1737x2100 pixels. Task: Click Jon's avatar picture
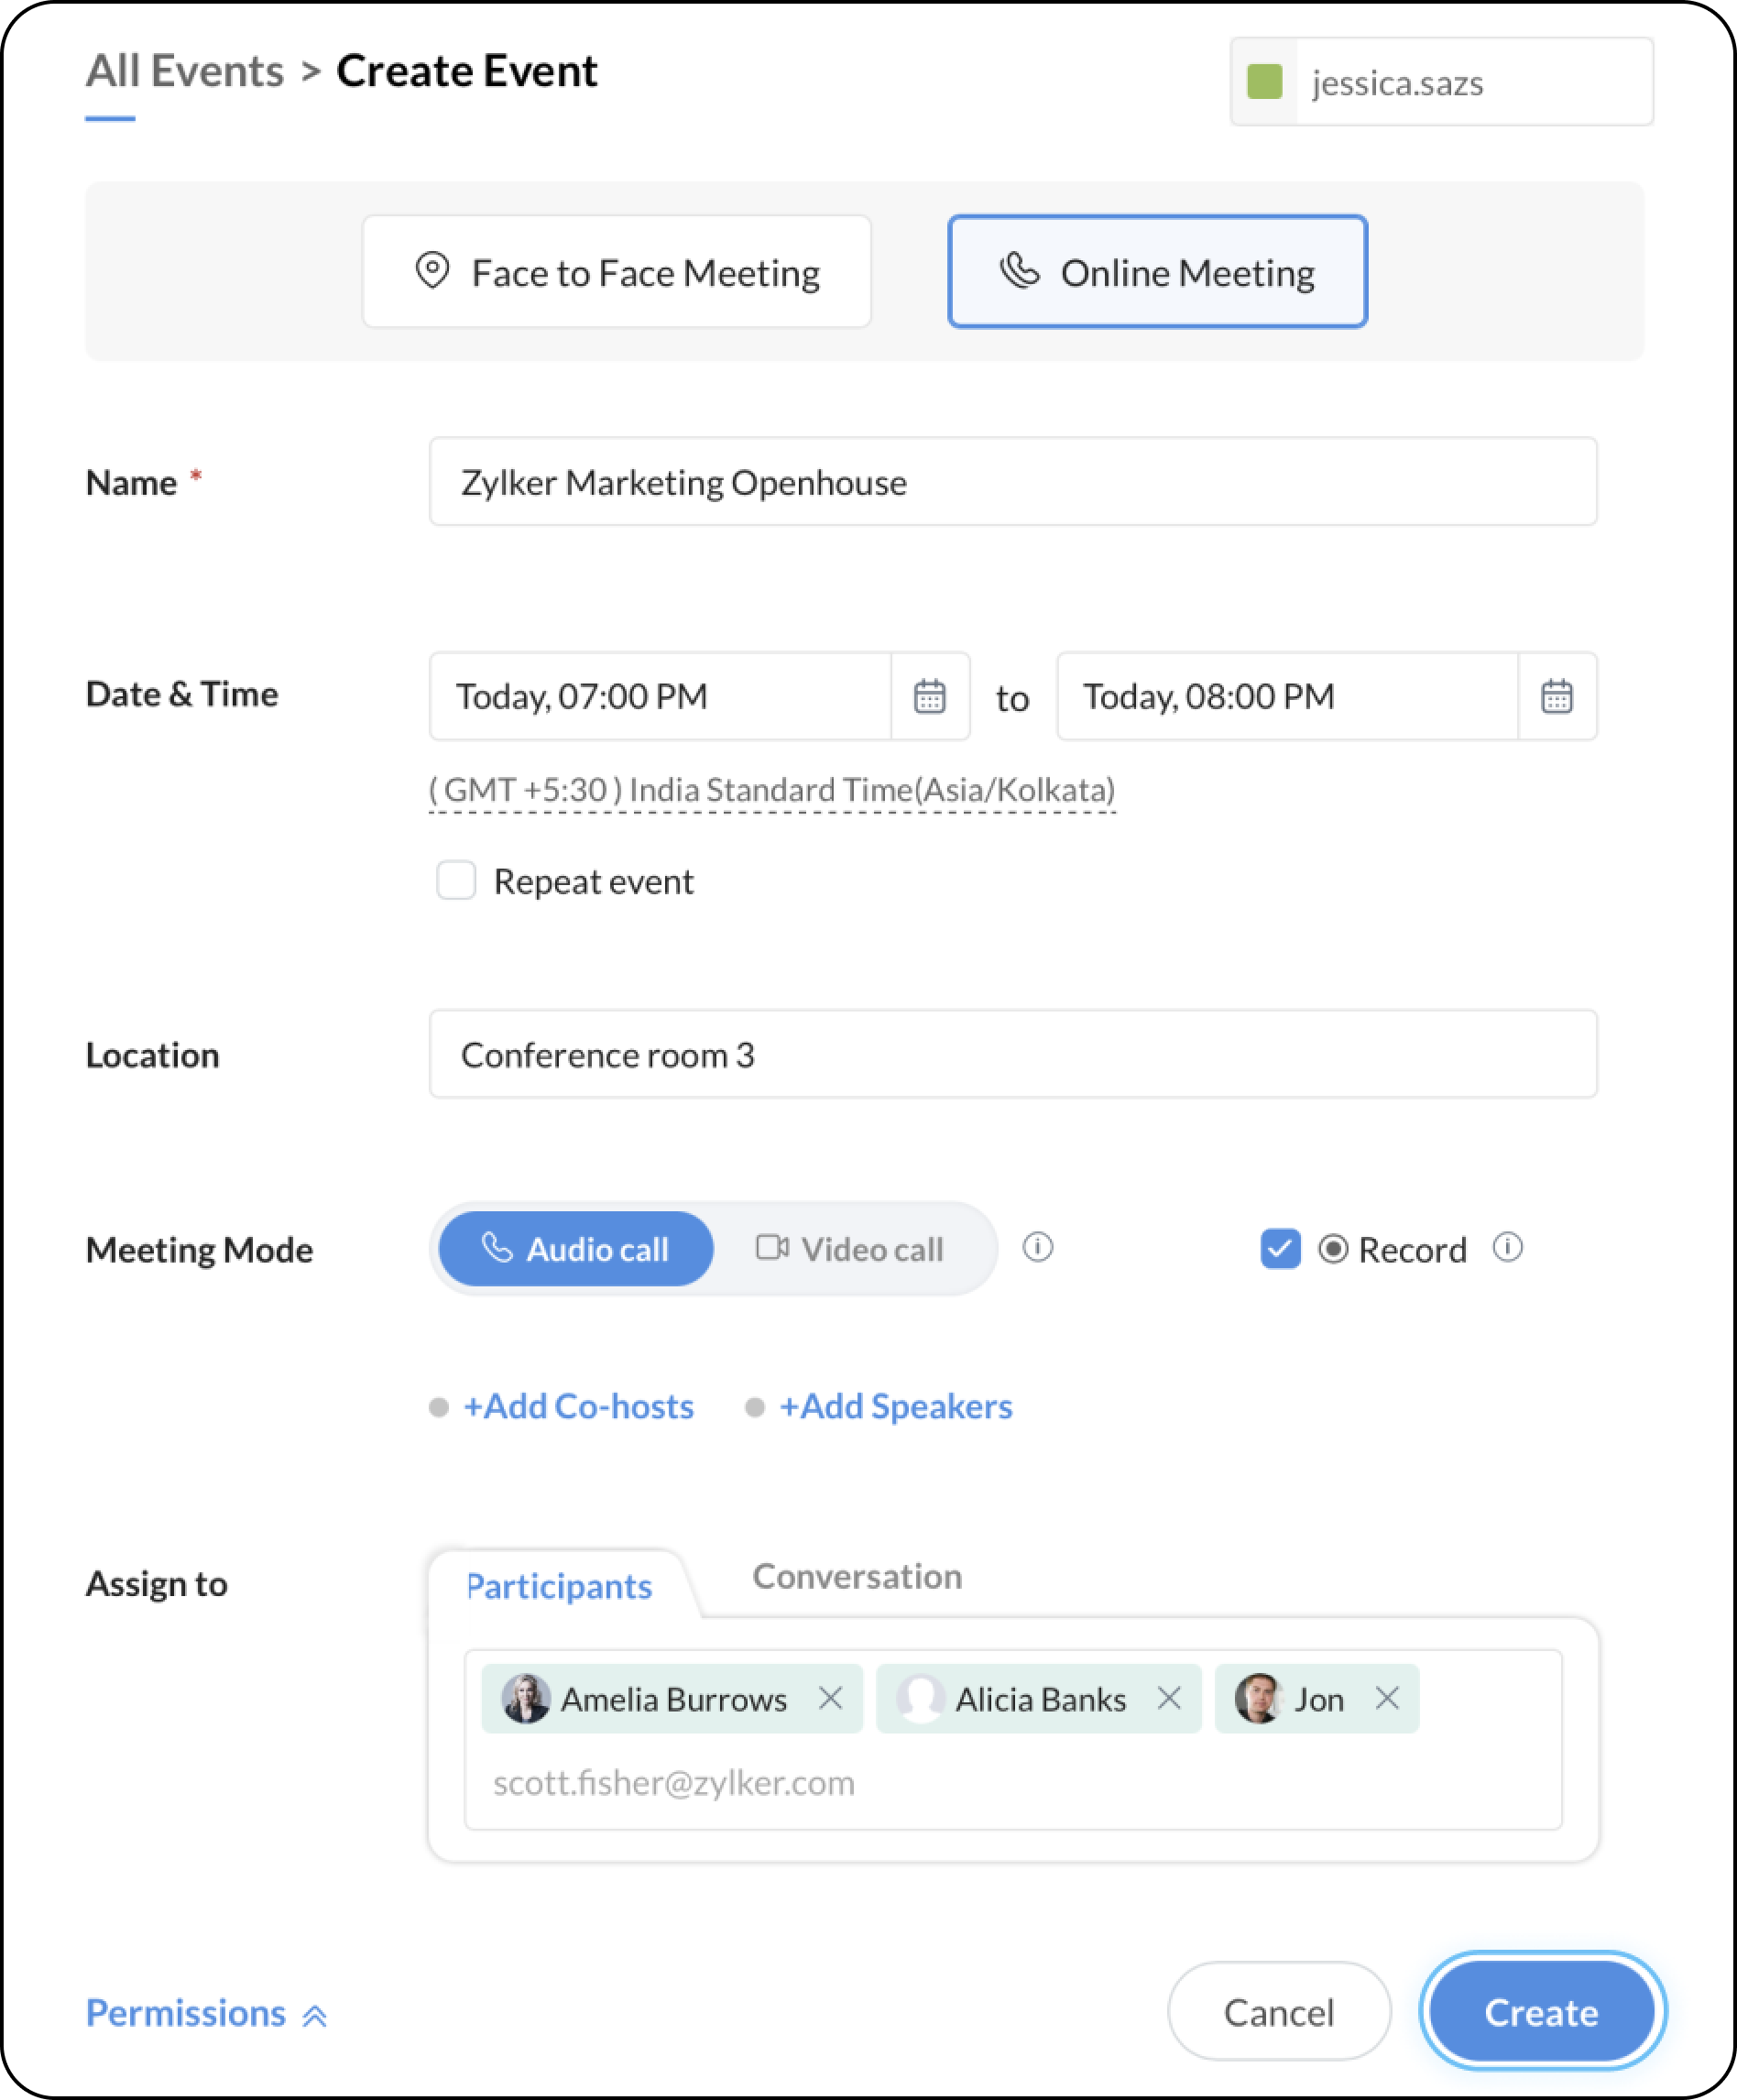click(1257, 1698)
